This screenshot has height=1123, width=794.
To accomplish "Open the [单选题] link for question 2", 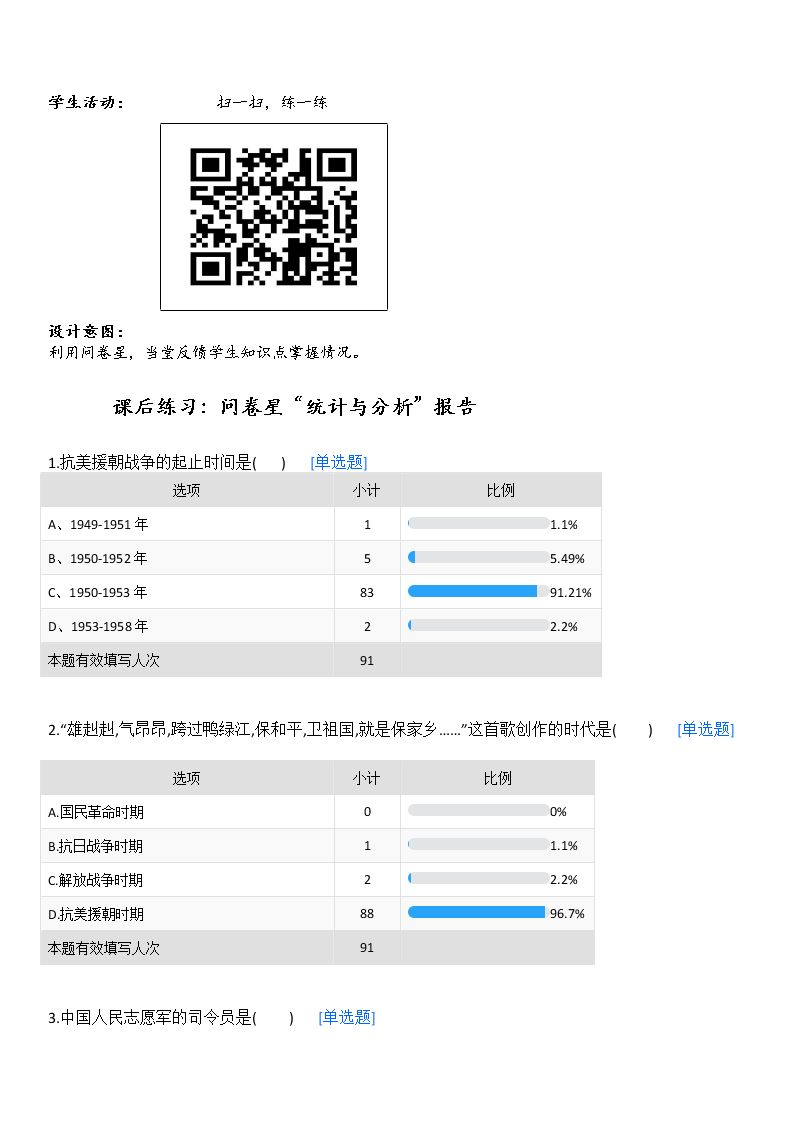I will point(706,730).
